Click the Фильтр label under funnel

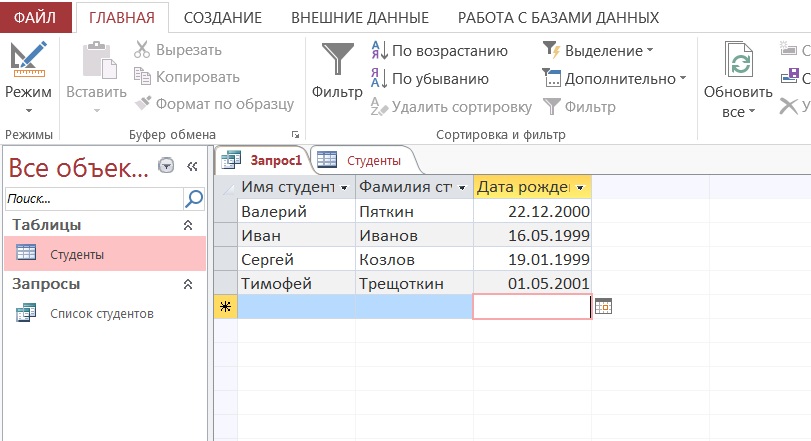(x=337, y=92)
